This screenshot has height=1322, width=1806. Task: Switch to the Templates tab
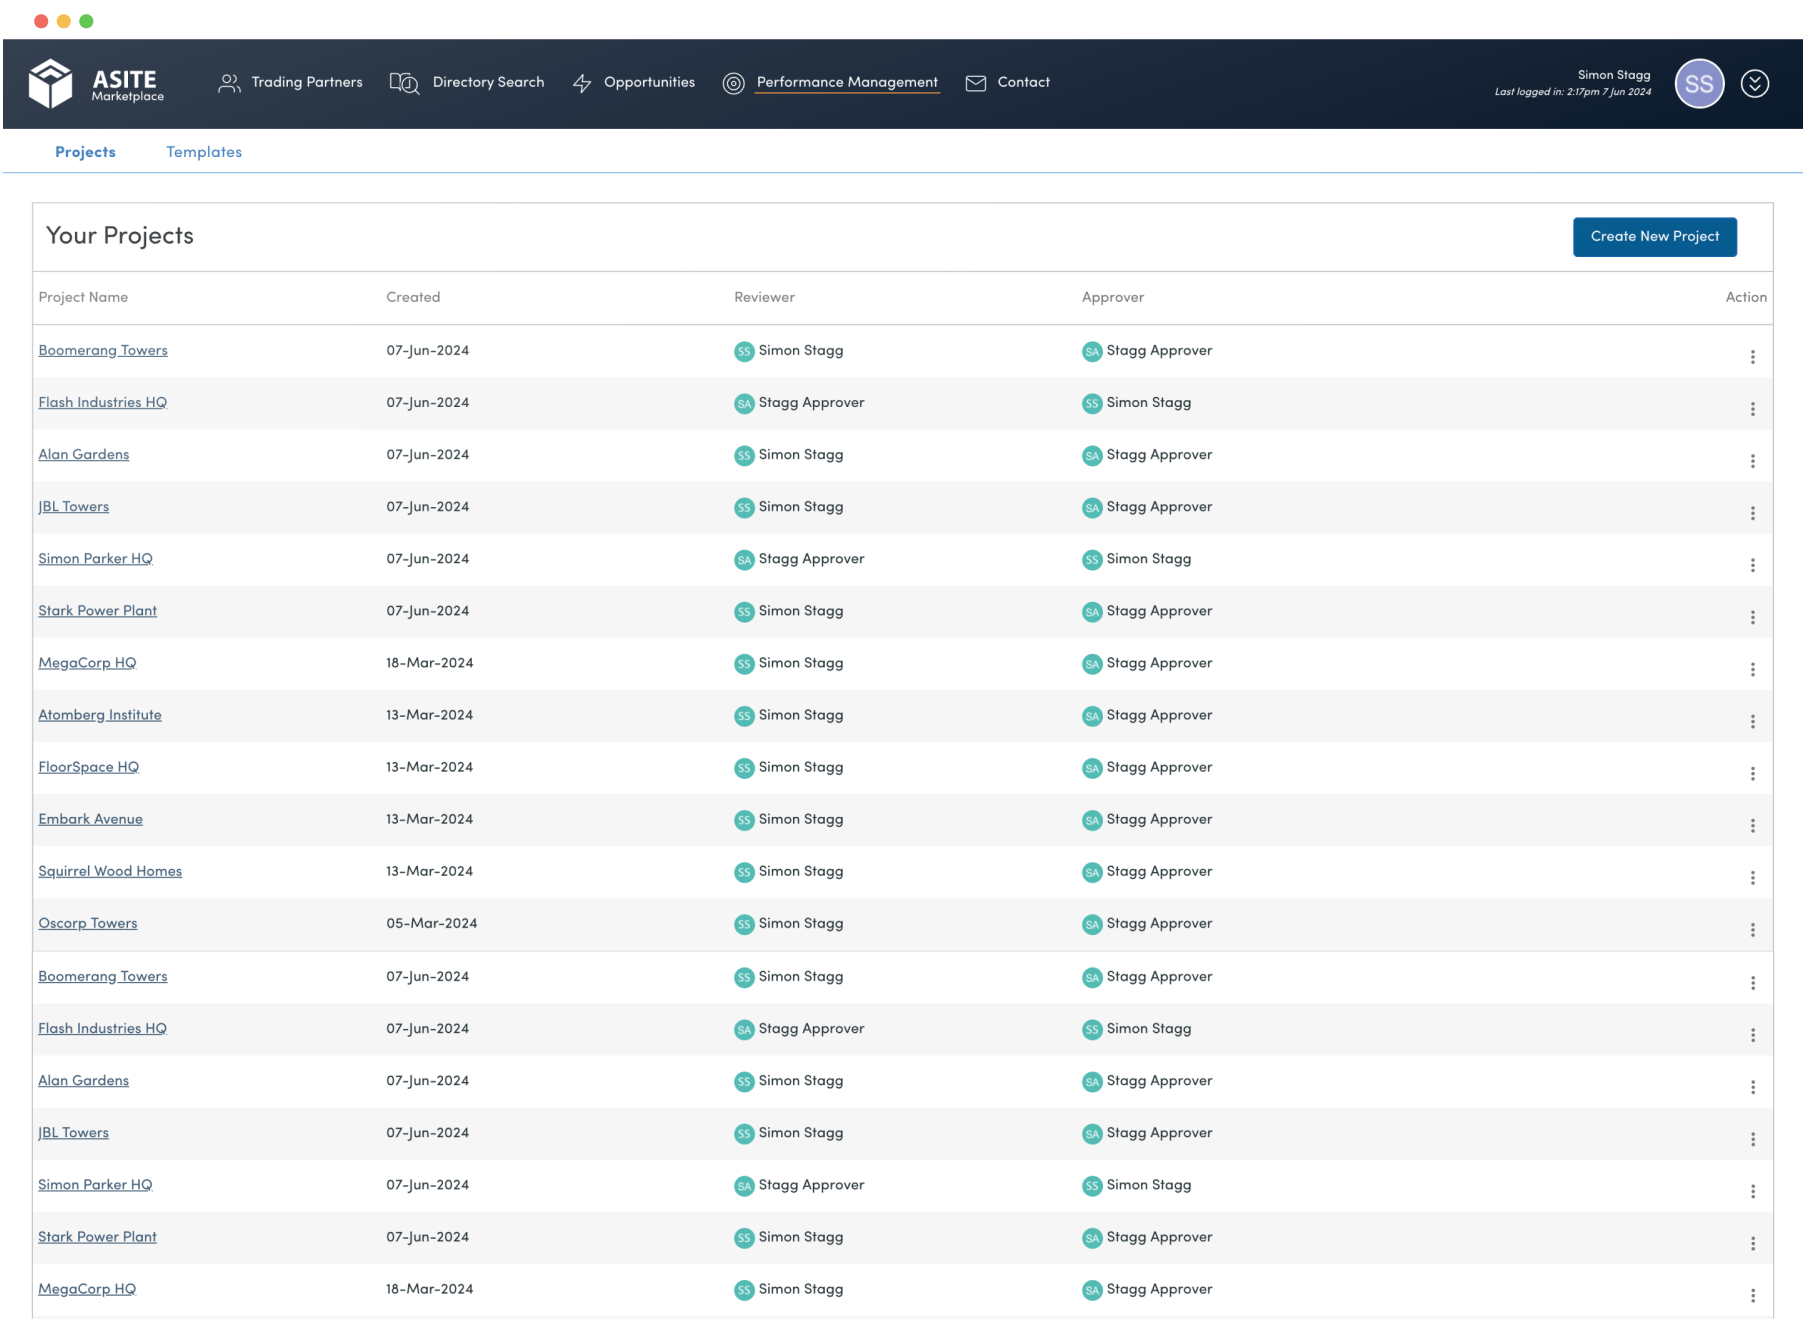pyautogui.click(x=204, y=152)
